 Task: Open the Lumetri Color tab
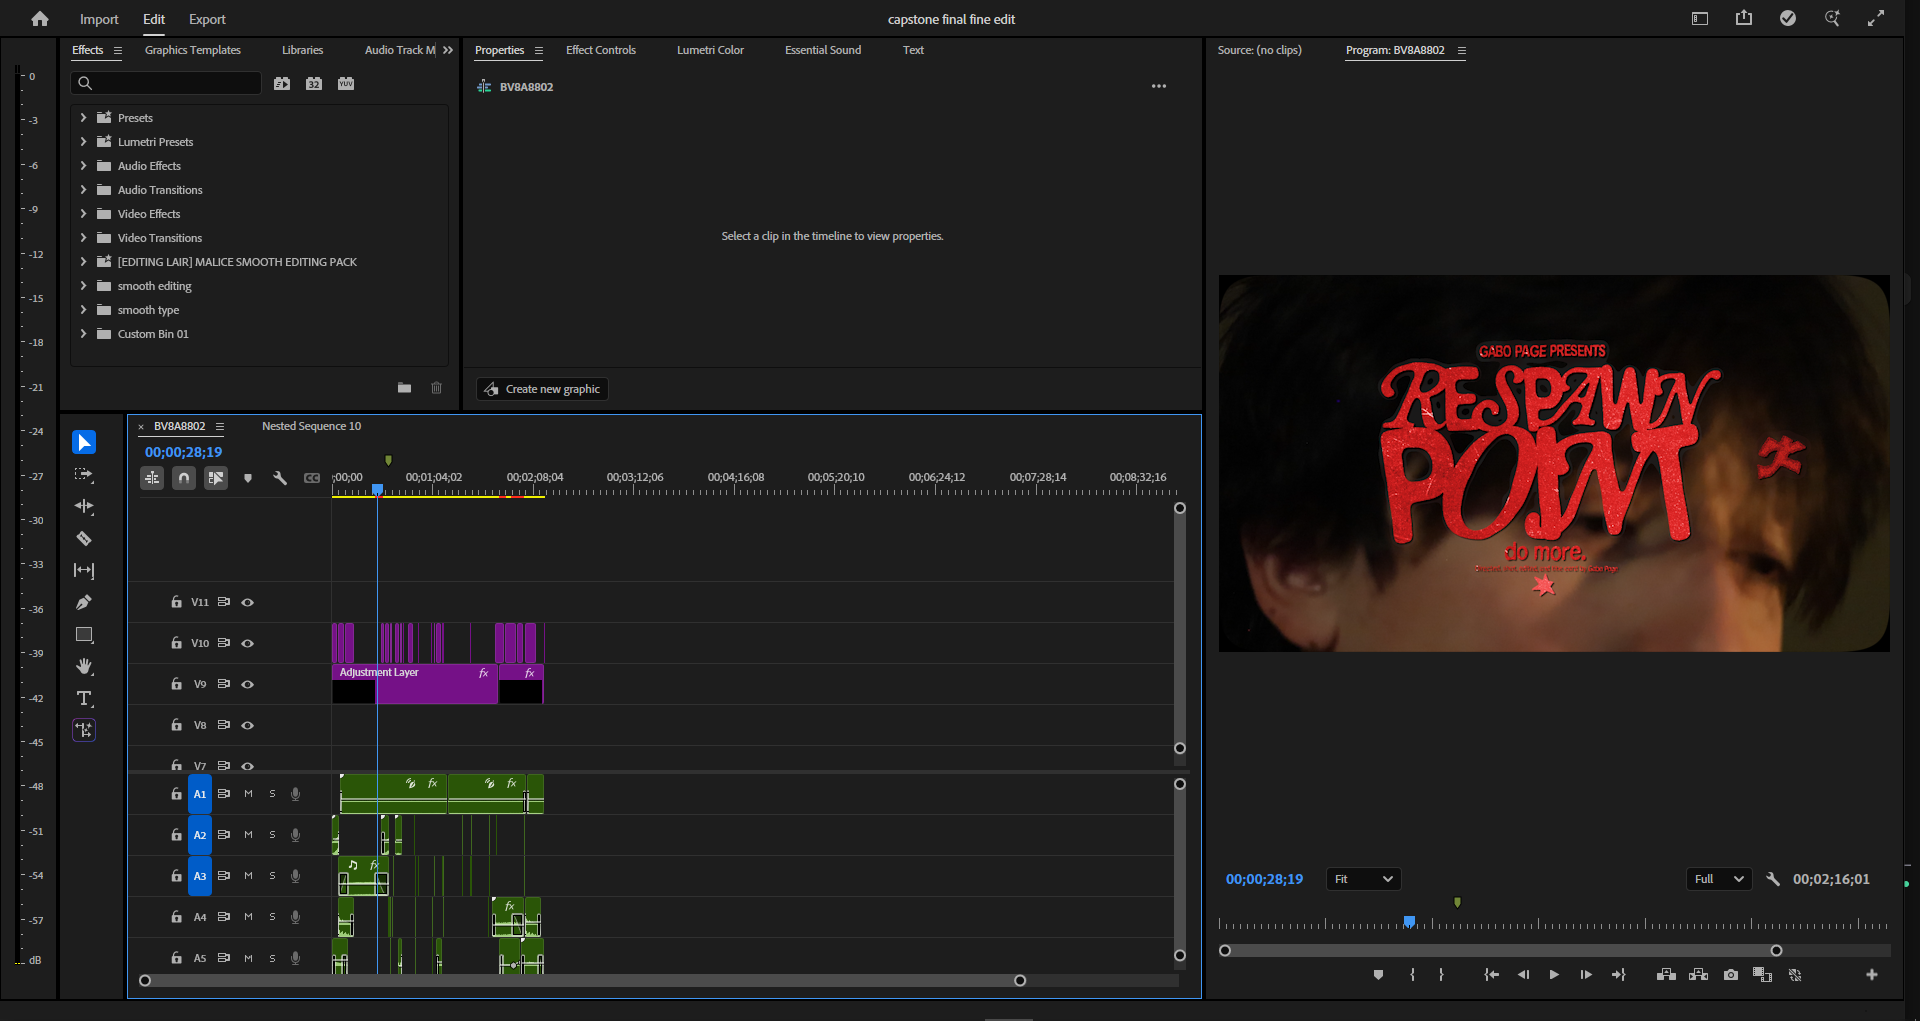(710, 50)
